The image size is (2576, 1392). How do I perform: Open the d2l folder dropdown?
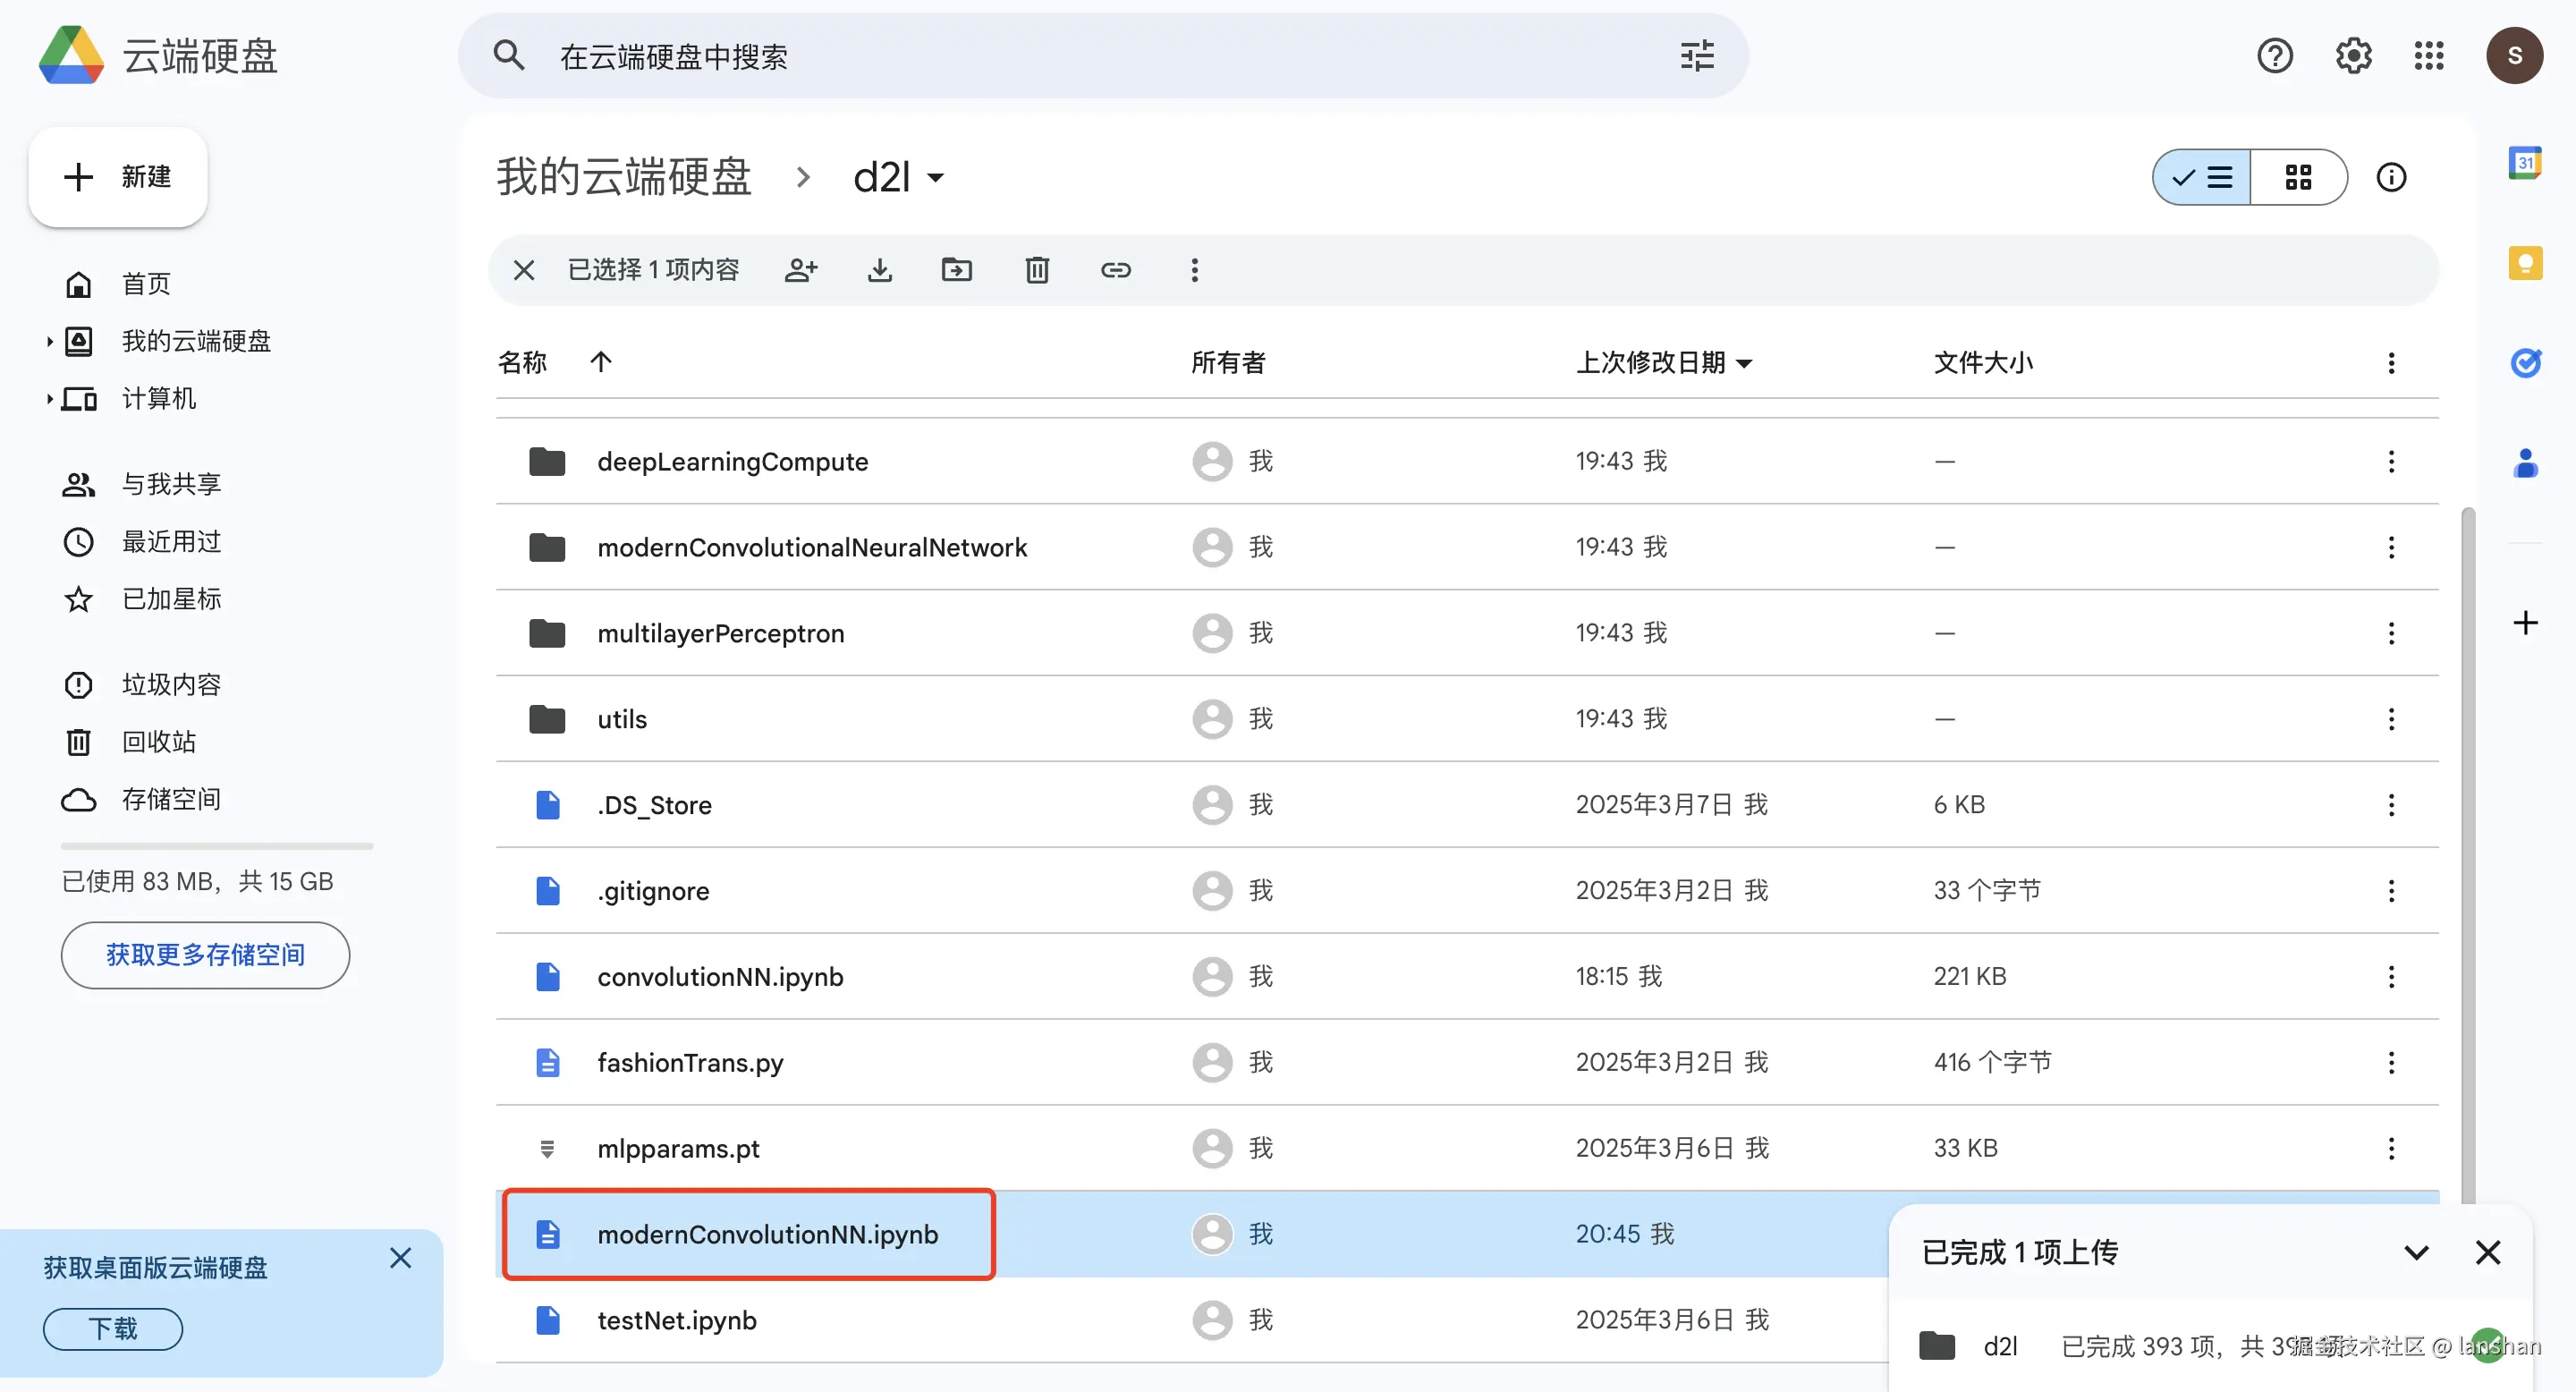tap(935, 178)
